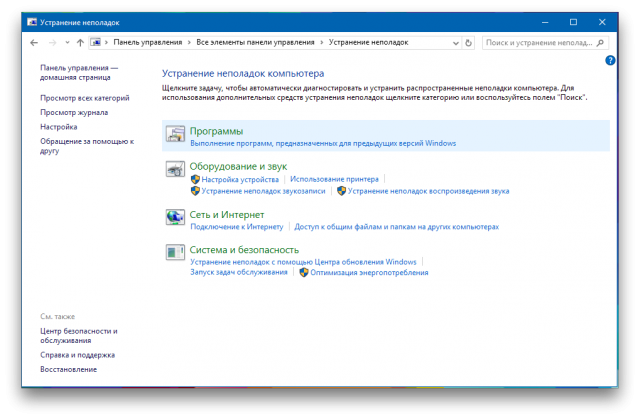Expand the address bar history dropdown

pyautogui.click(x=455, y=43)
